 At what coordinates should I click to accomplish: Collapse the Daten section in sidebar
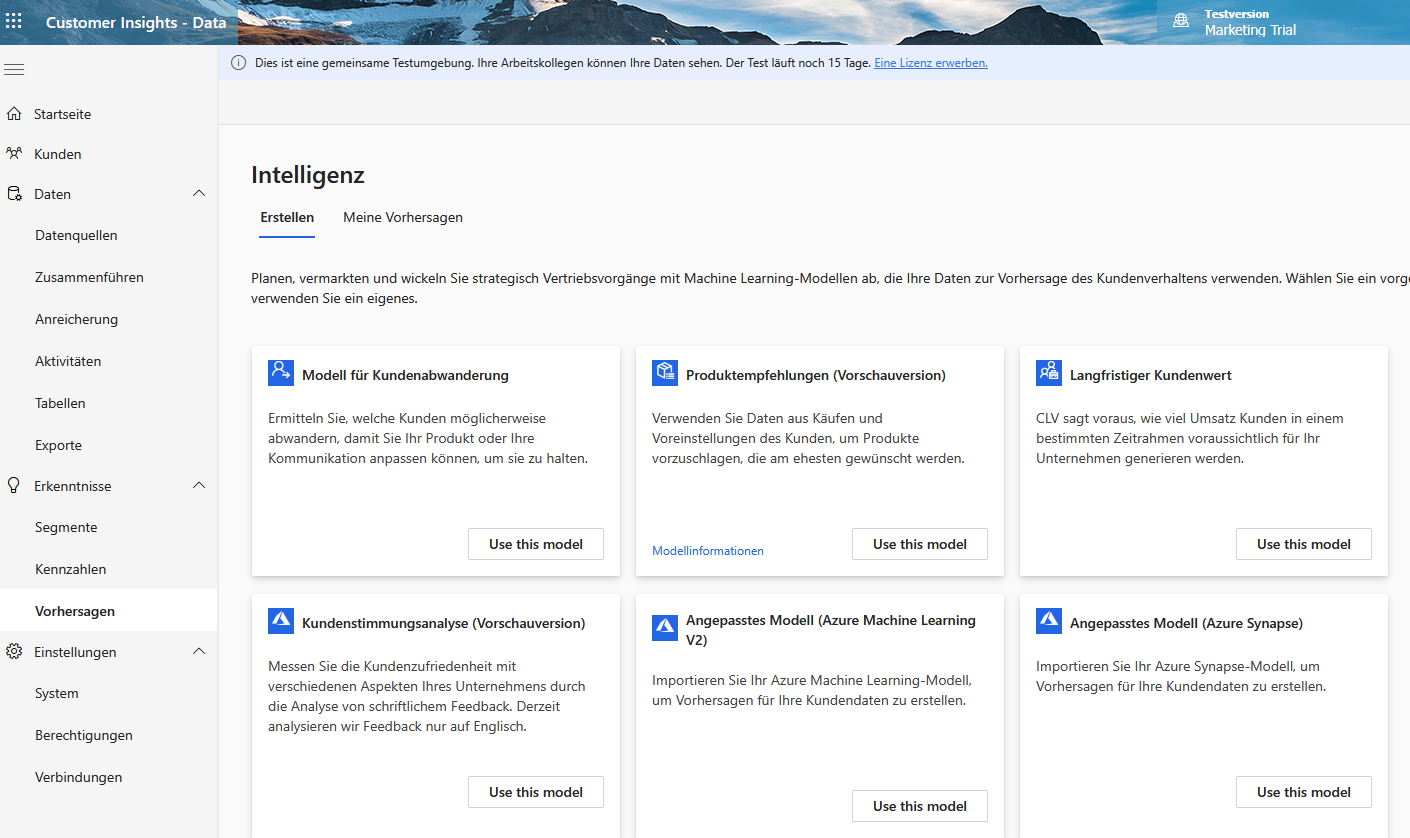coord(198,193)
